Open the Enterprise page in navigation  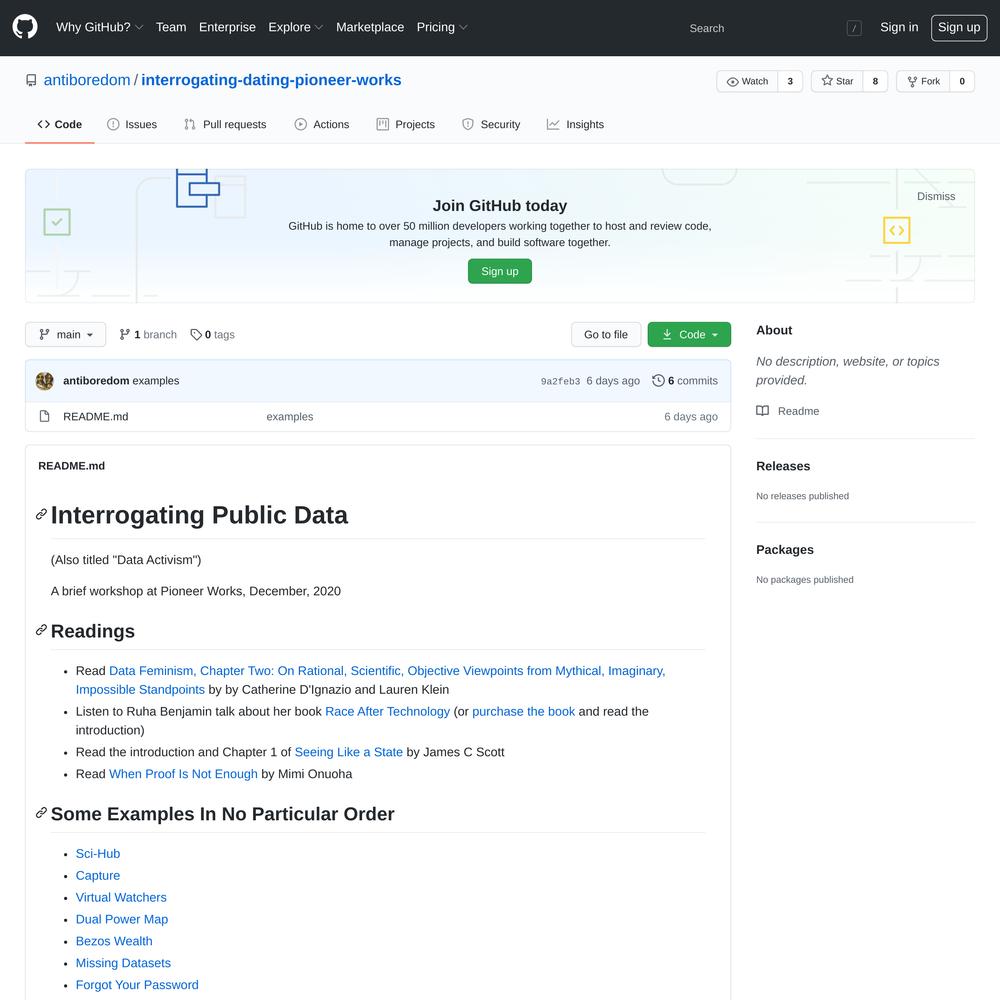[x=227, y=27]
